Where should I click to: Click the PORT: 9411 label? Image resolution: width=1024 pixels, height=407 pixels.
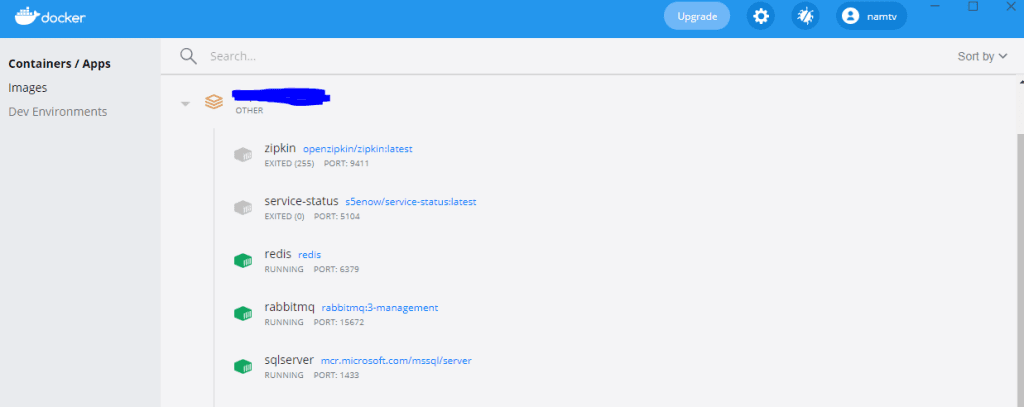pyautogui.click(x=346, y=163)
